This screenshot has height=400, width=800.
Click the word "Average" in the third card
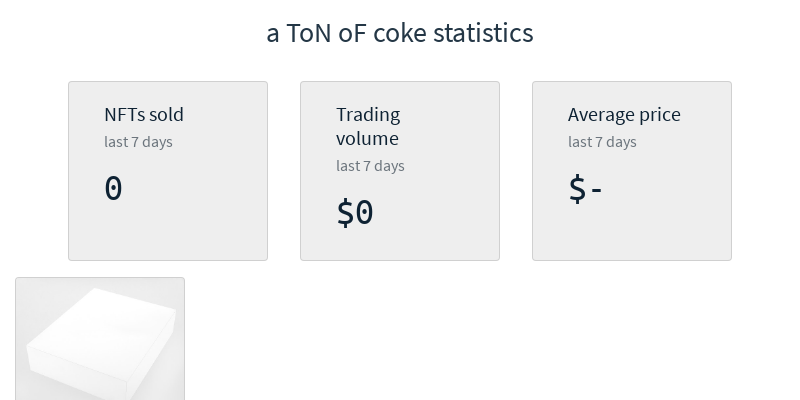point(601,115)
